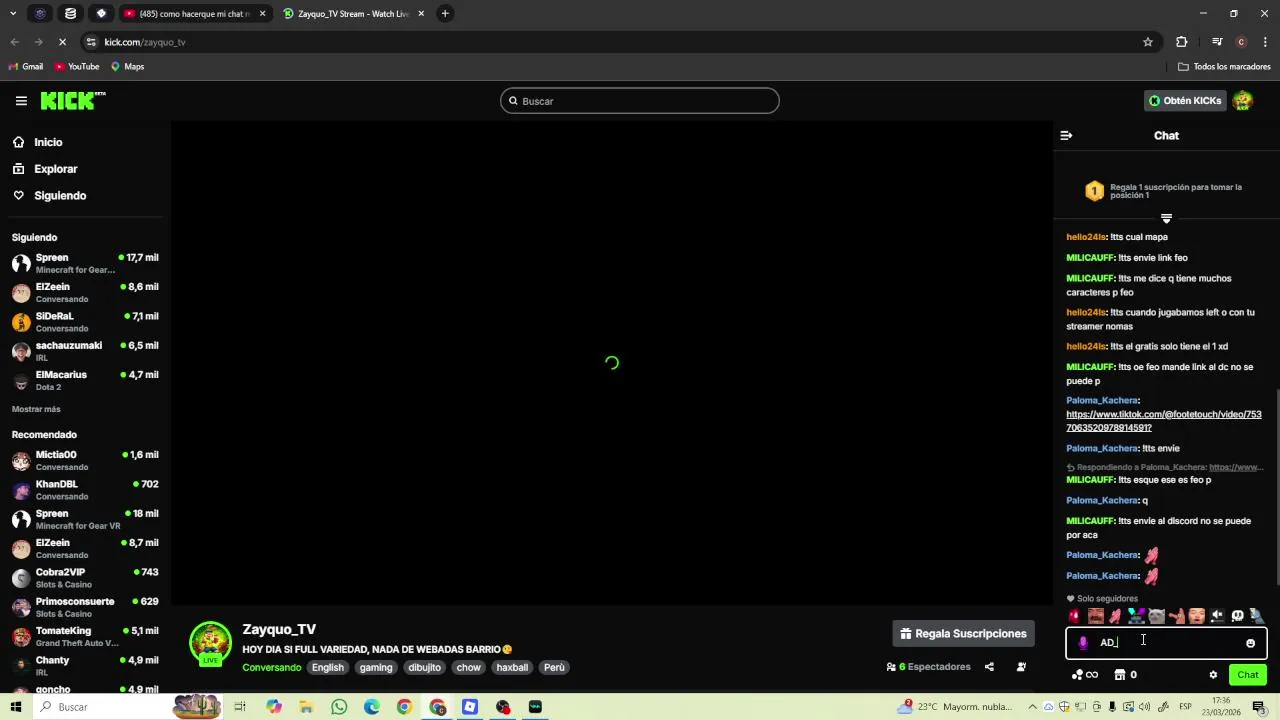The height and width of the screenshot is (720, 1280).
Task: Open ElZeein 8,6 mil followed channel
Action: click(85, 292)
